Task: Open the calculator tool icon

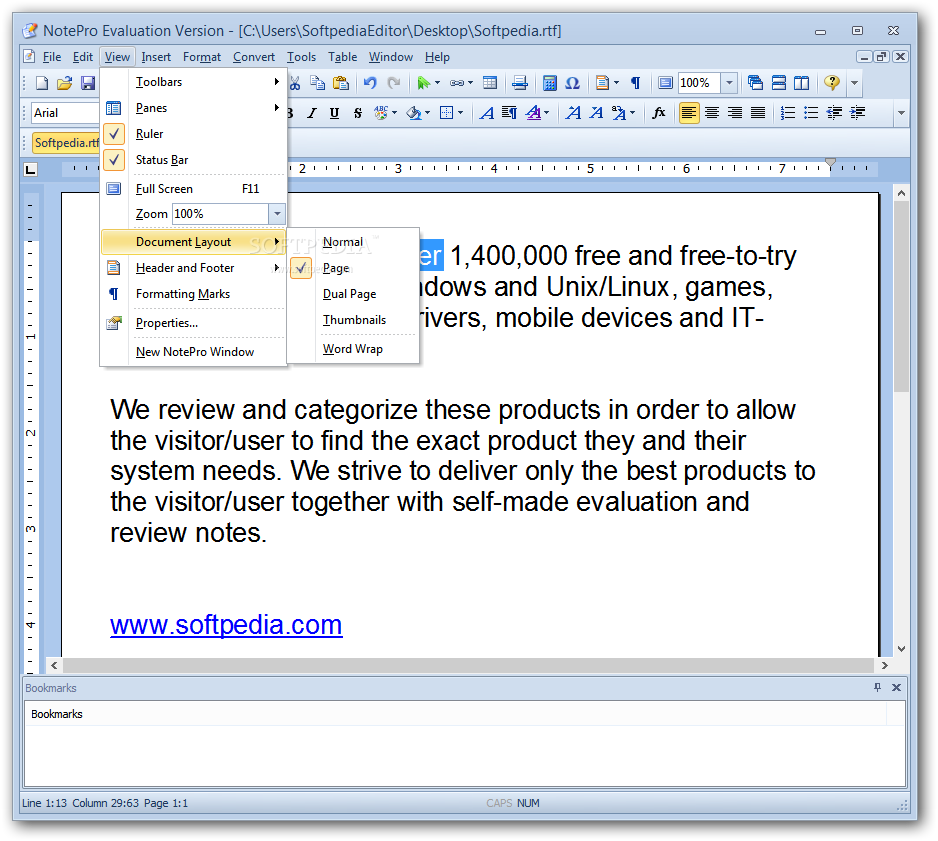Action: pyautogui.click(x=549, y=83)
